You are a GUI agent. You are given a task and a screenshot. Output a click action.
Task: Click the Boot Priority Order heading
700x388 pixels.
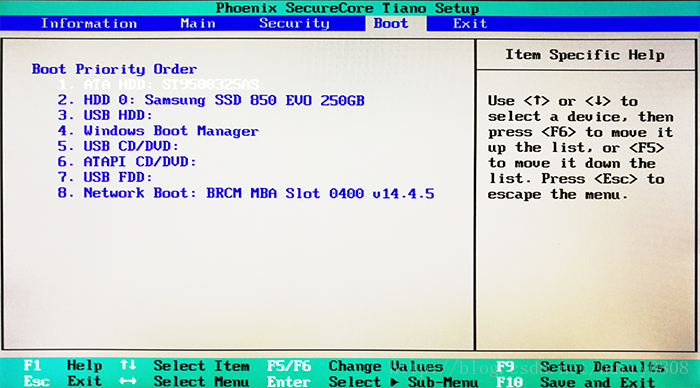click(x=114, y=69)
